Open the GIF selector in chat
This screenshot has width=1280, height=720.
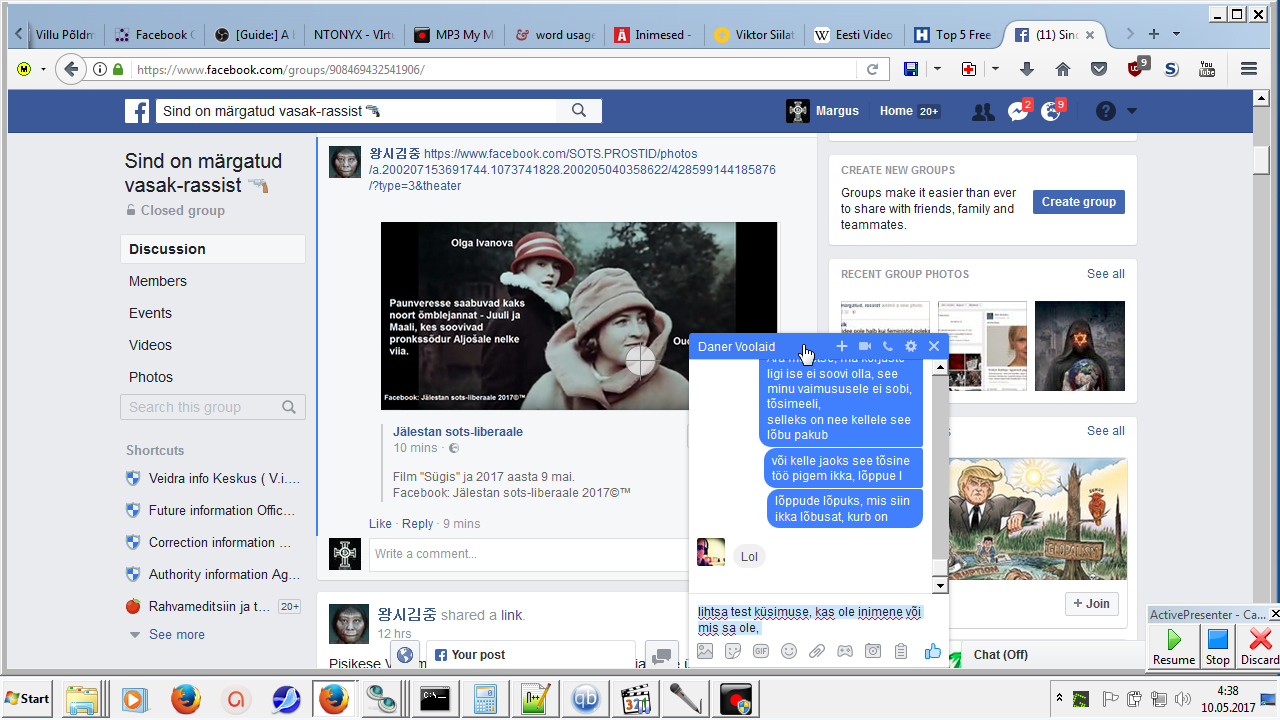761,651
